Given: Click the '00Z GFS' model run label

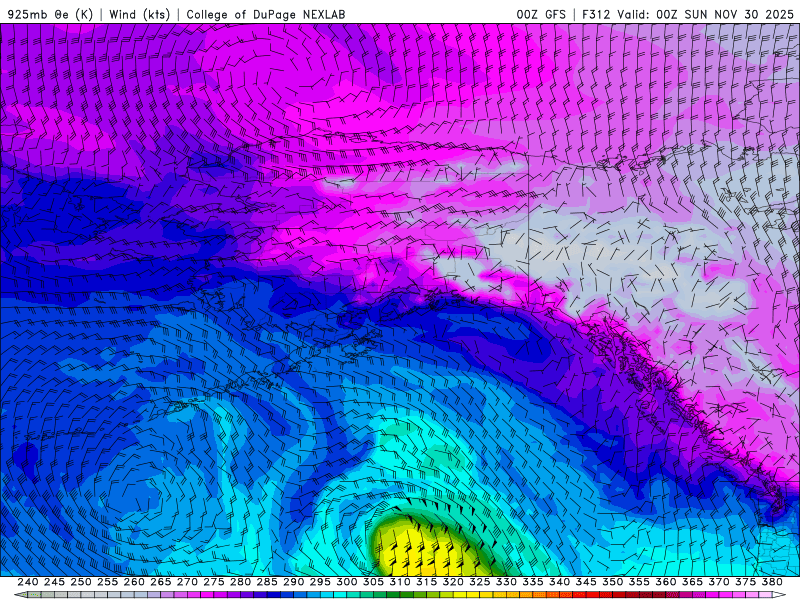Looking at the screenshot, I should (541, 14).
